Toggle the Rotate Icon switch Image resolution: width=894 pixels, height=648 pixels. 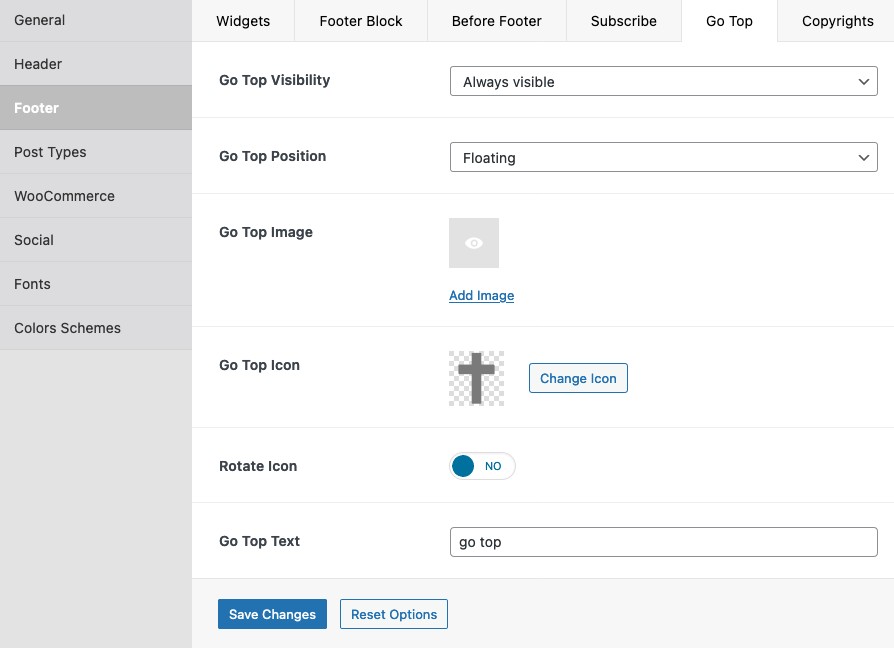coord(482,466)
